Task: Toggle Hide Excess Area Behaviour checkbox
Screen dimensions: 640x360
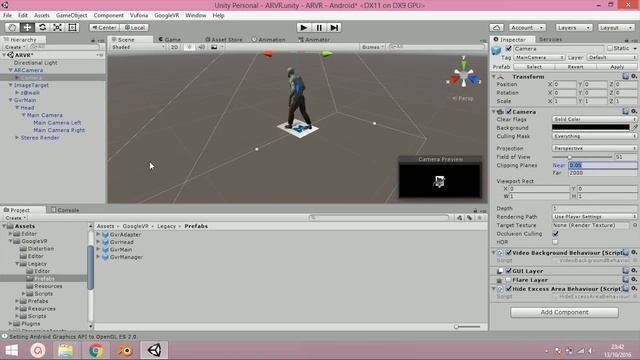Action: 509,289
